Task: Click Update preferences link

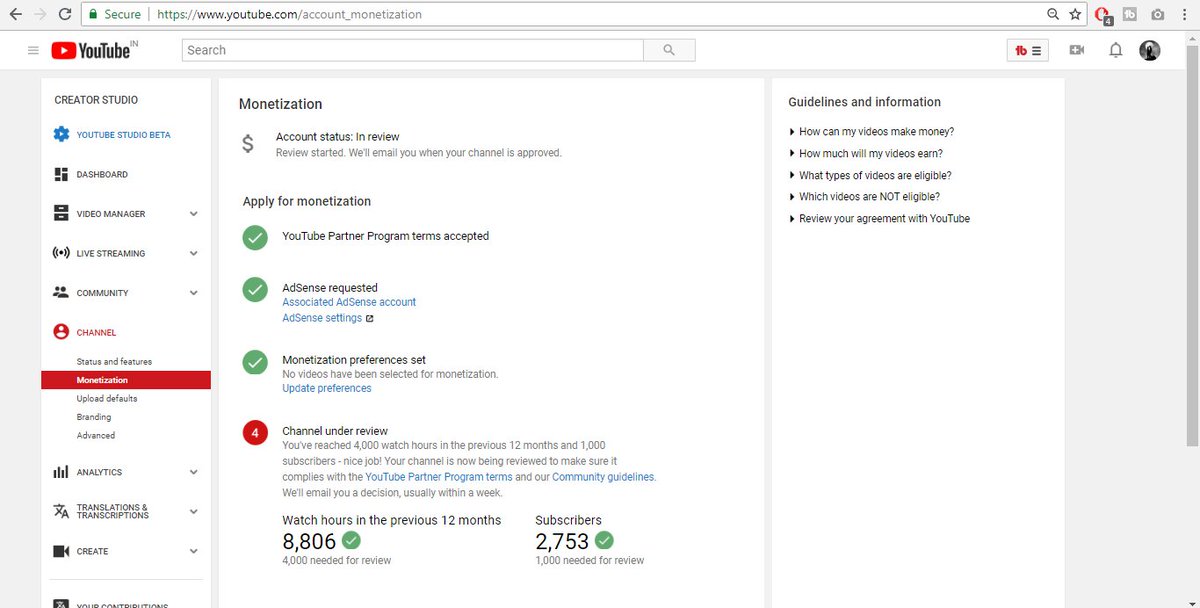Action: pyautogui.click(x=327, y=388)
